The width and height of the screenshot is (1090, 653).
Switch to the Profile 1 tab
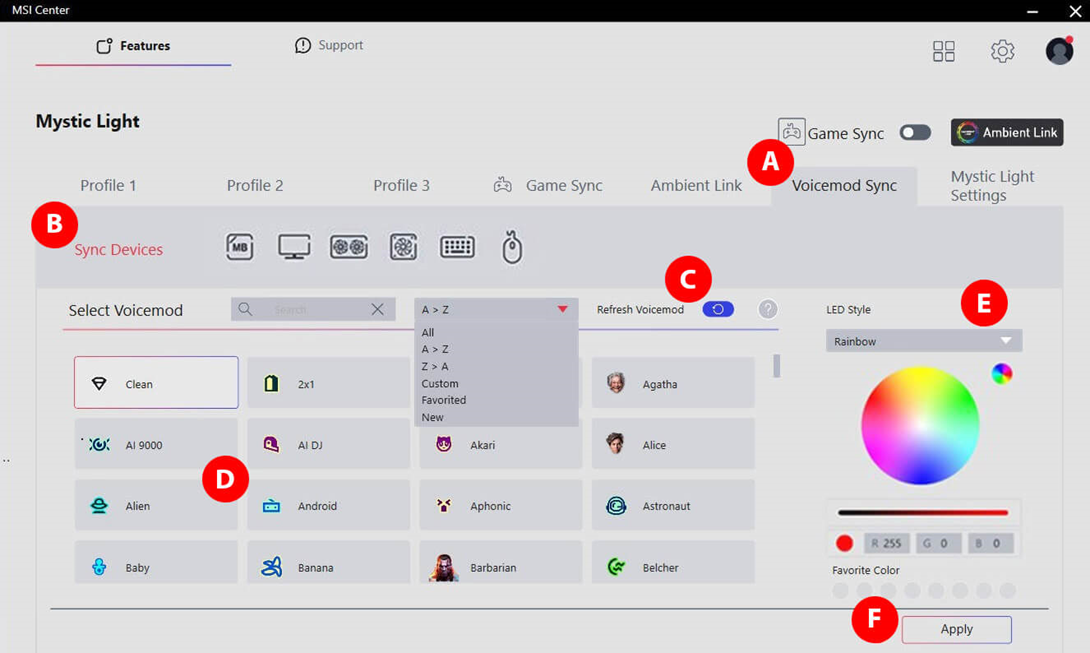click(108, 186)
